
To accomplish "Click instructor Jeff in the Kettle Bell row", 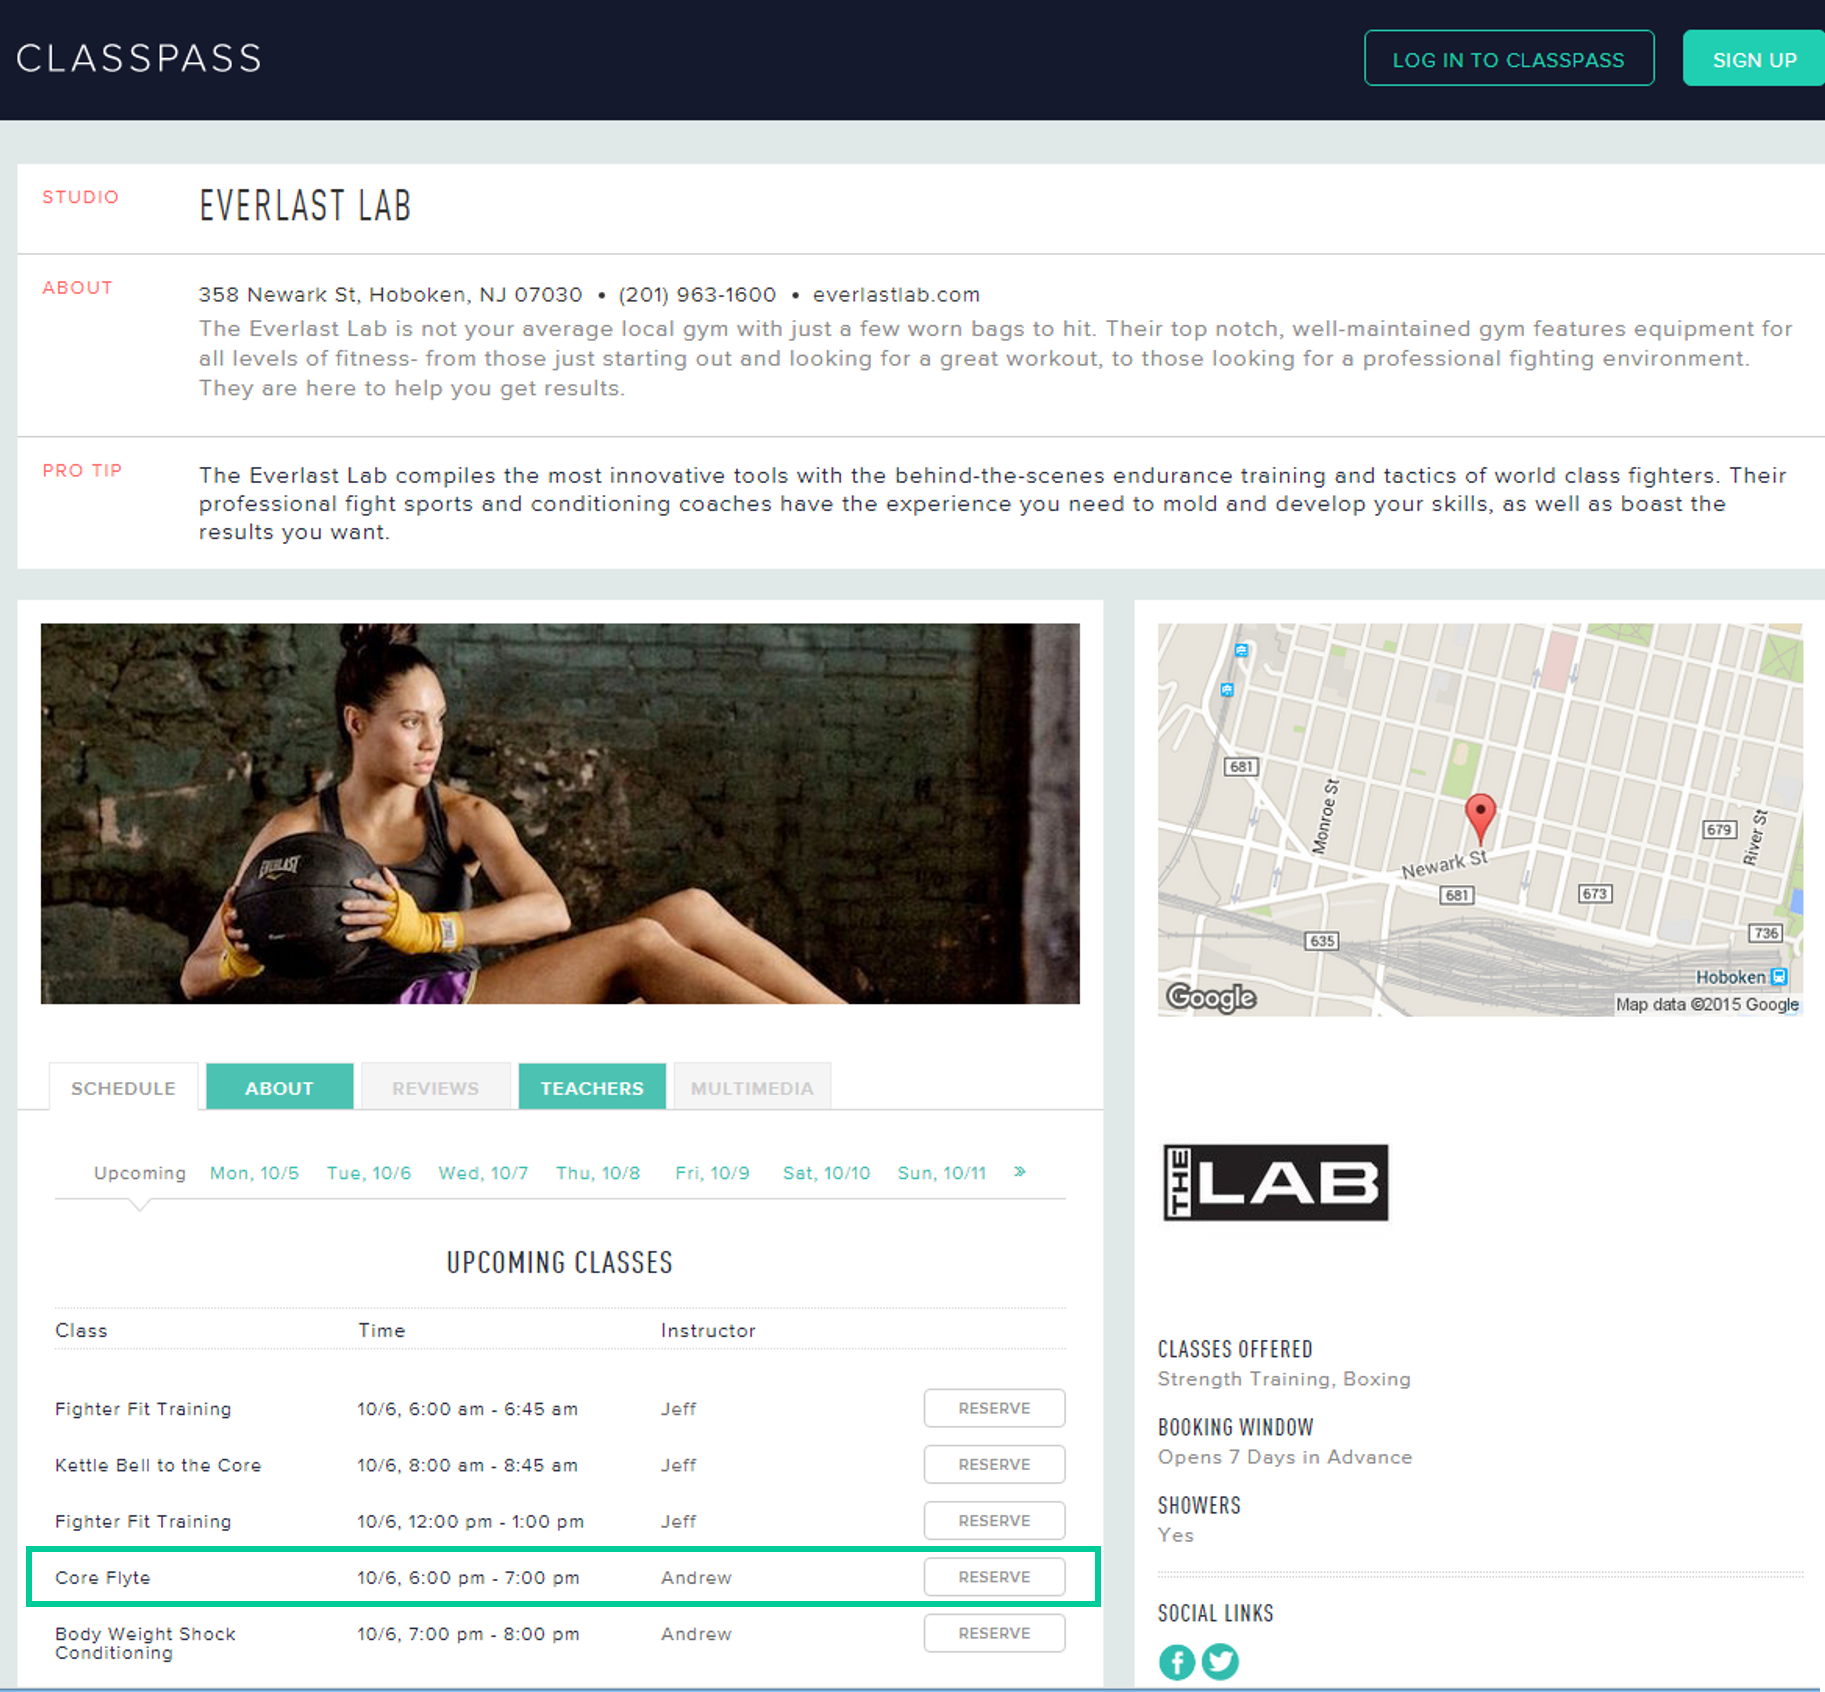I will pyautogui.click(x=678, y=1465).
